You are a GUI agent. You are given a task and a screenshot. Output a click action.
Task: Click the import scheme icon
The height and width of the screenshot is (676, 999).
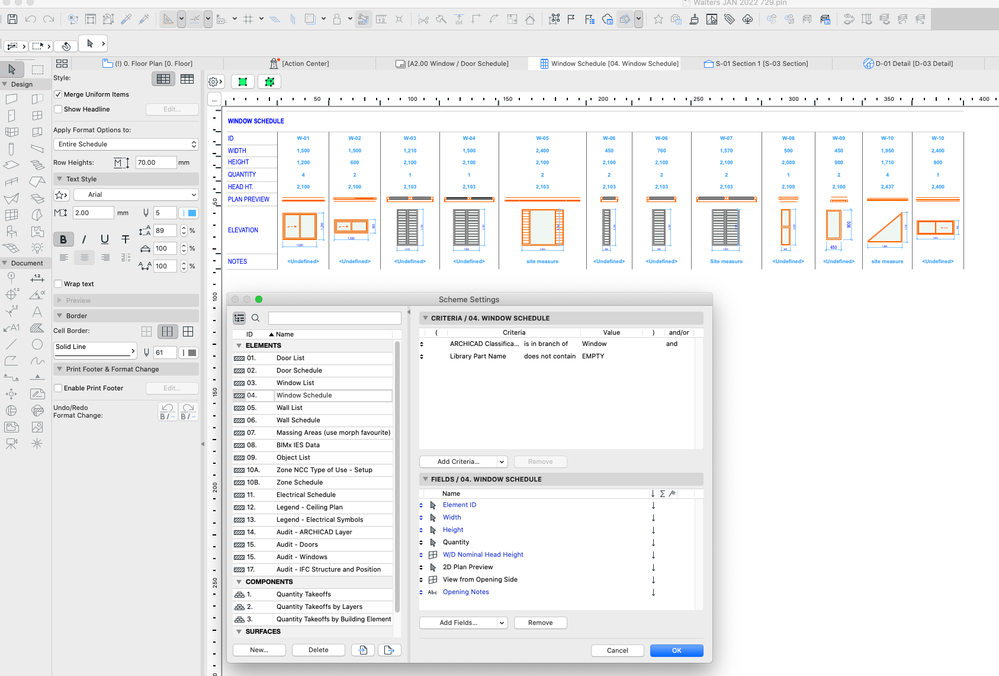tap(363, 650)
